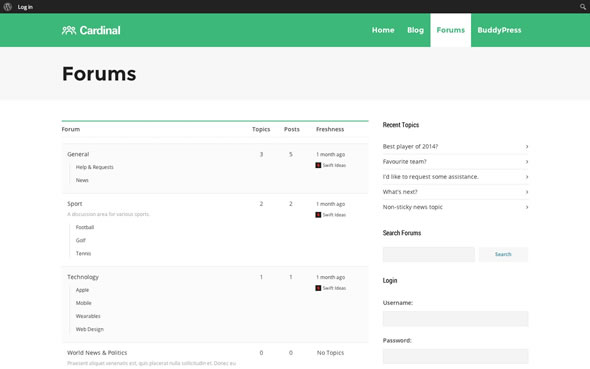Viewport: 590px width, 369px height.
Task: Open the Wearables subforum
Action: (88, 316)
